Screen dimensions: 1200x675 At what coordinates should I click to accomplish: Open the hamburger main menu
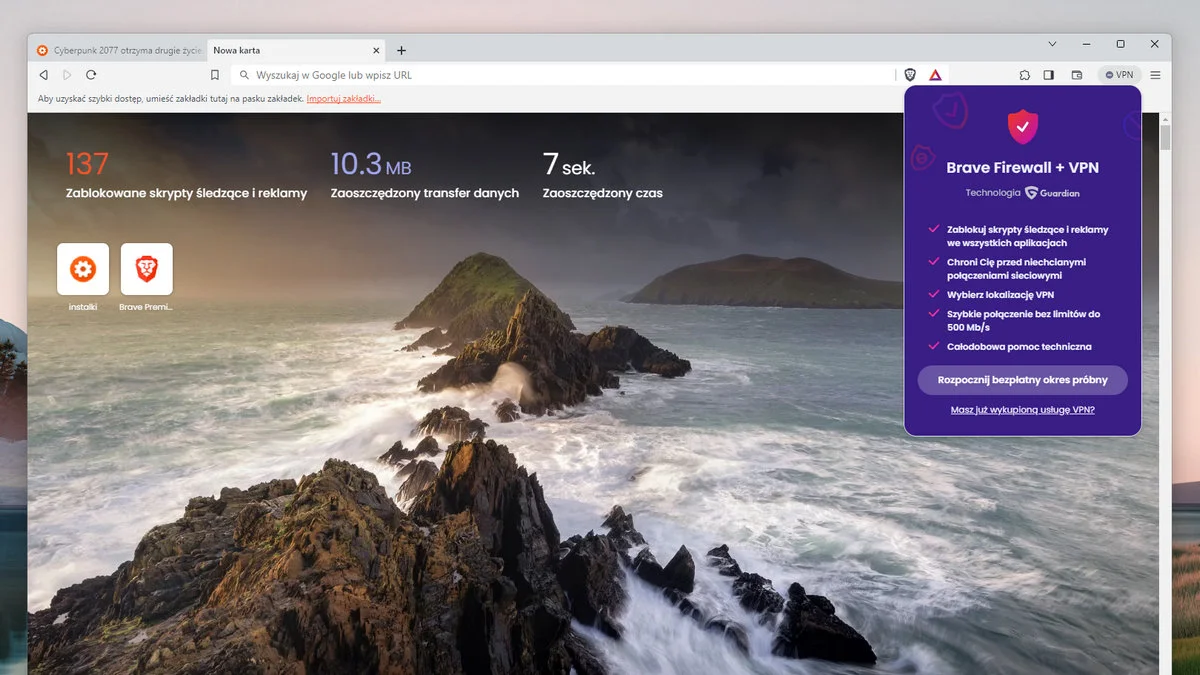click(x=1155, y=75)
